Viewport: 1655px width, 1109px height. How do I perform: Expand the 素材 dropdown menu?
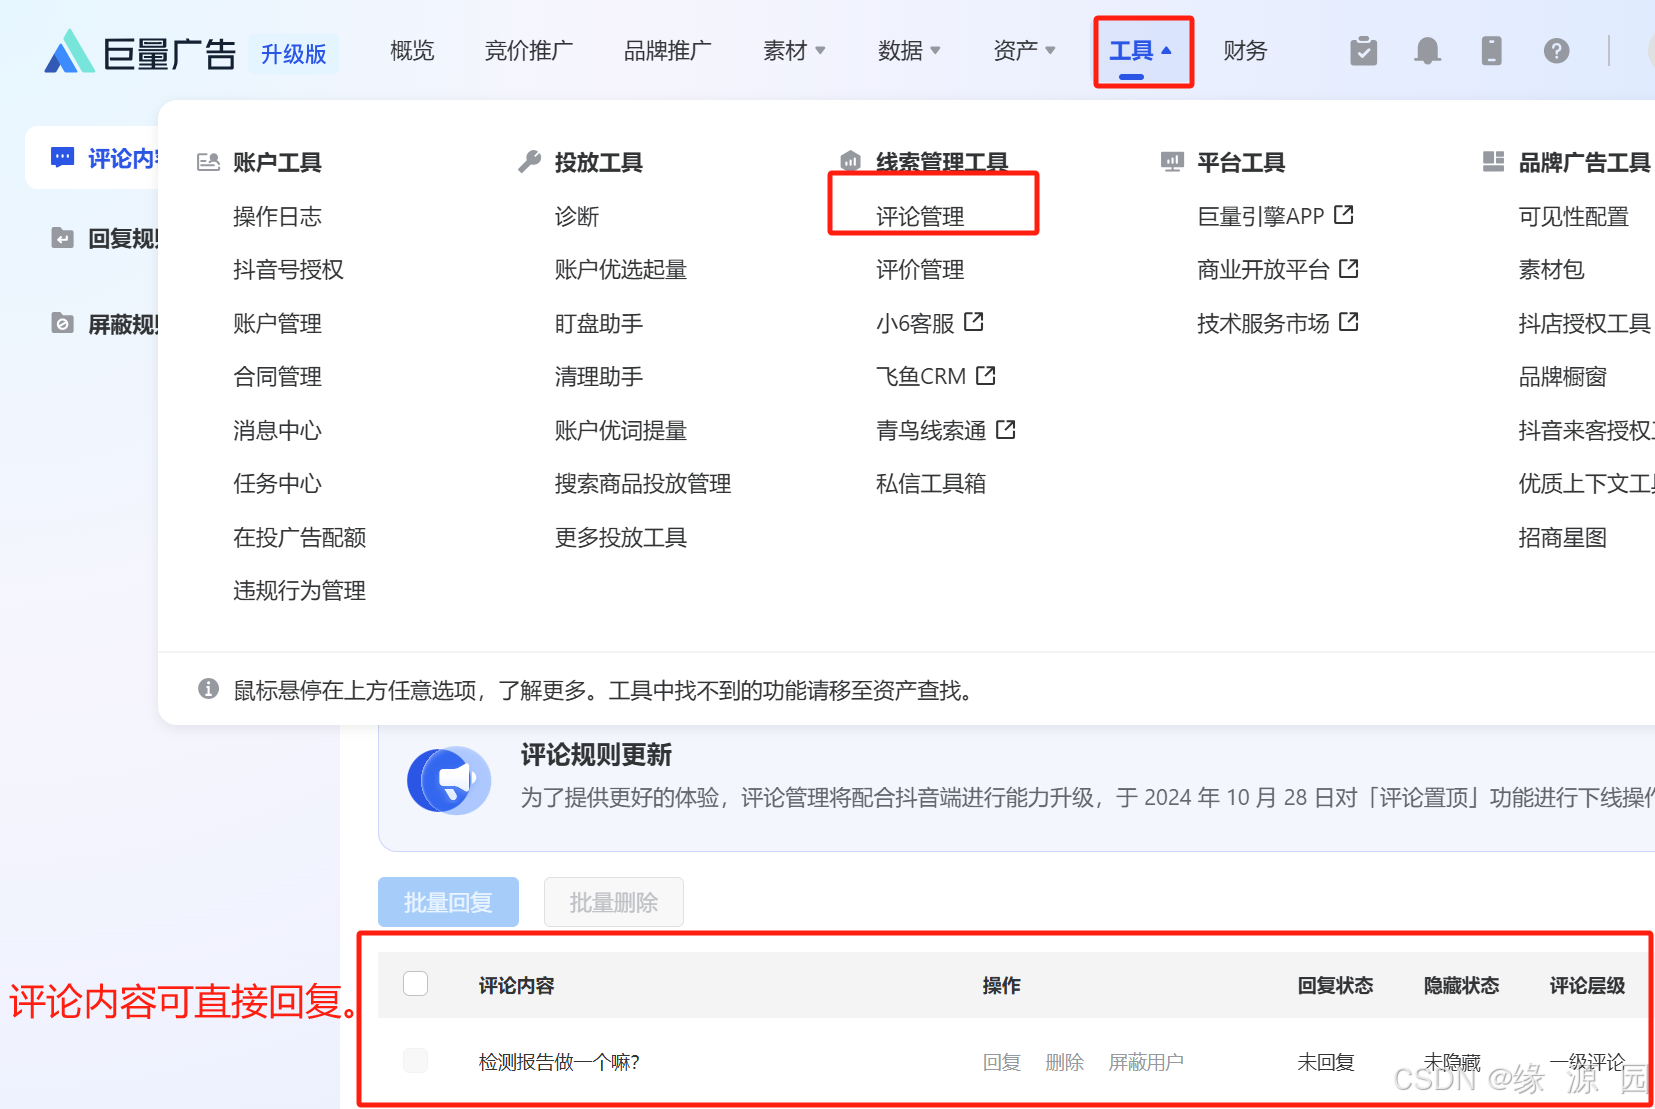tap(794, 51)
